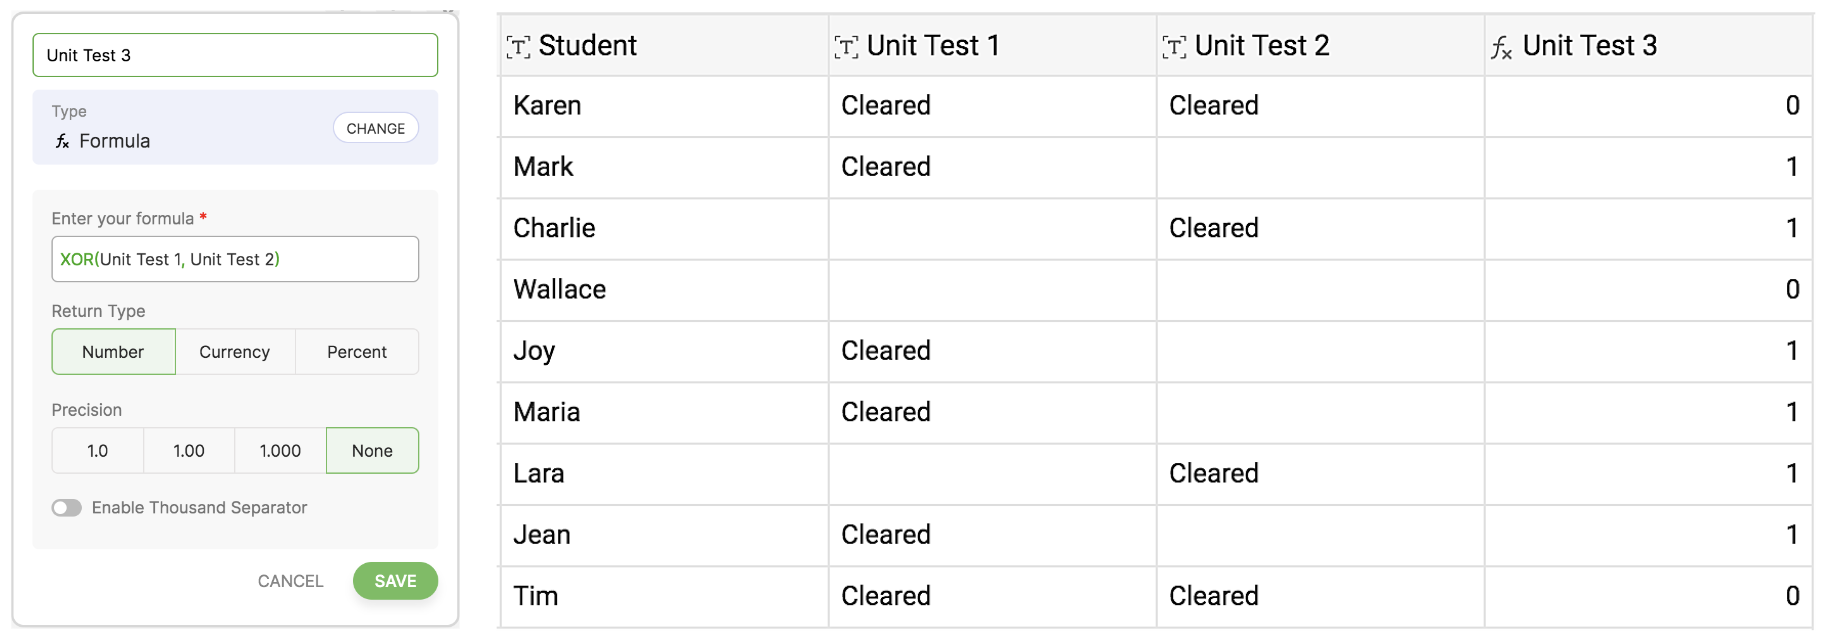Click the text-type icon beside Unit Test 2

(x=1174, y=47)
